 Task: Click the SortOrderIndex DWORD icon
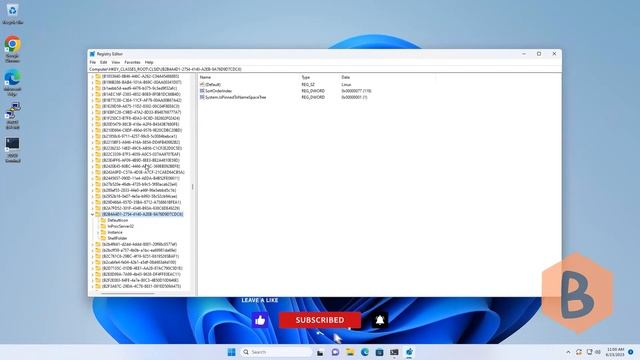[202, 91]
